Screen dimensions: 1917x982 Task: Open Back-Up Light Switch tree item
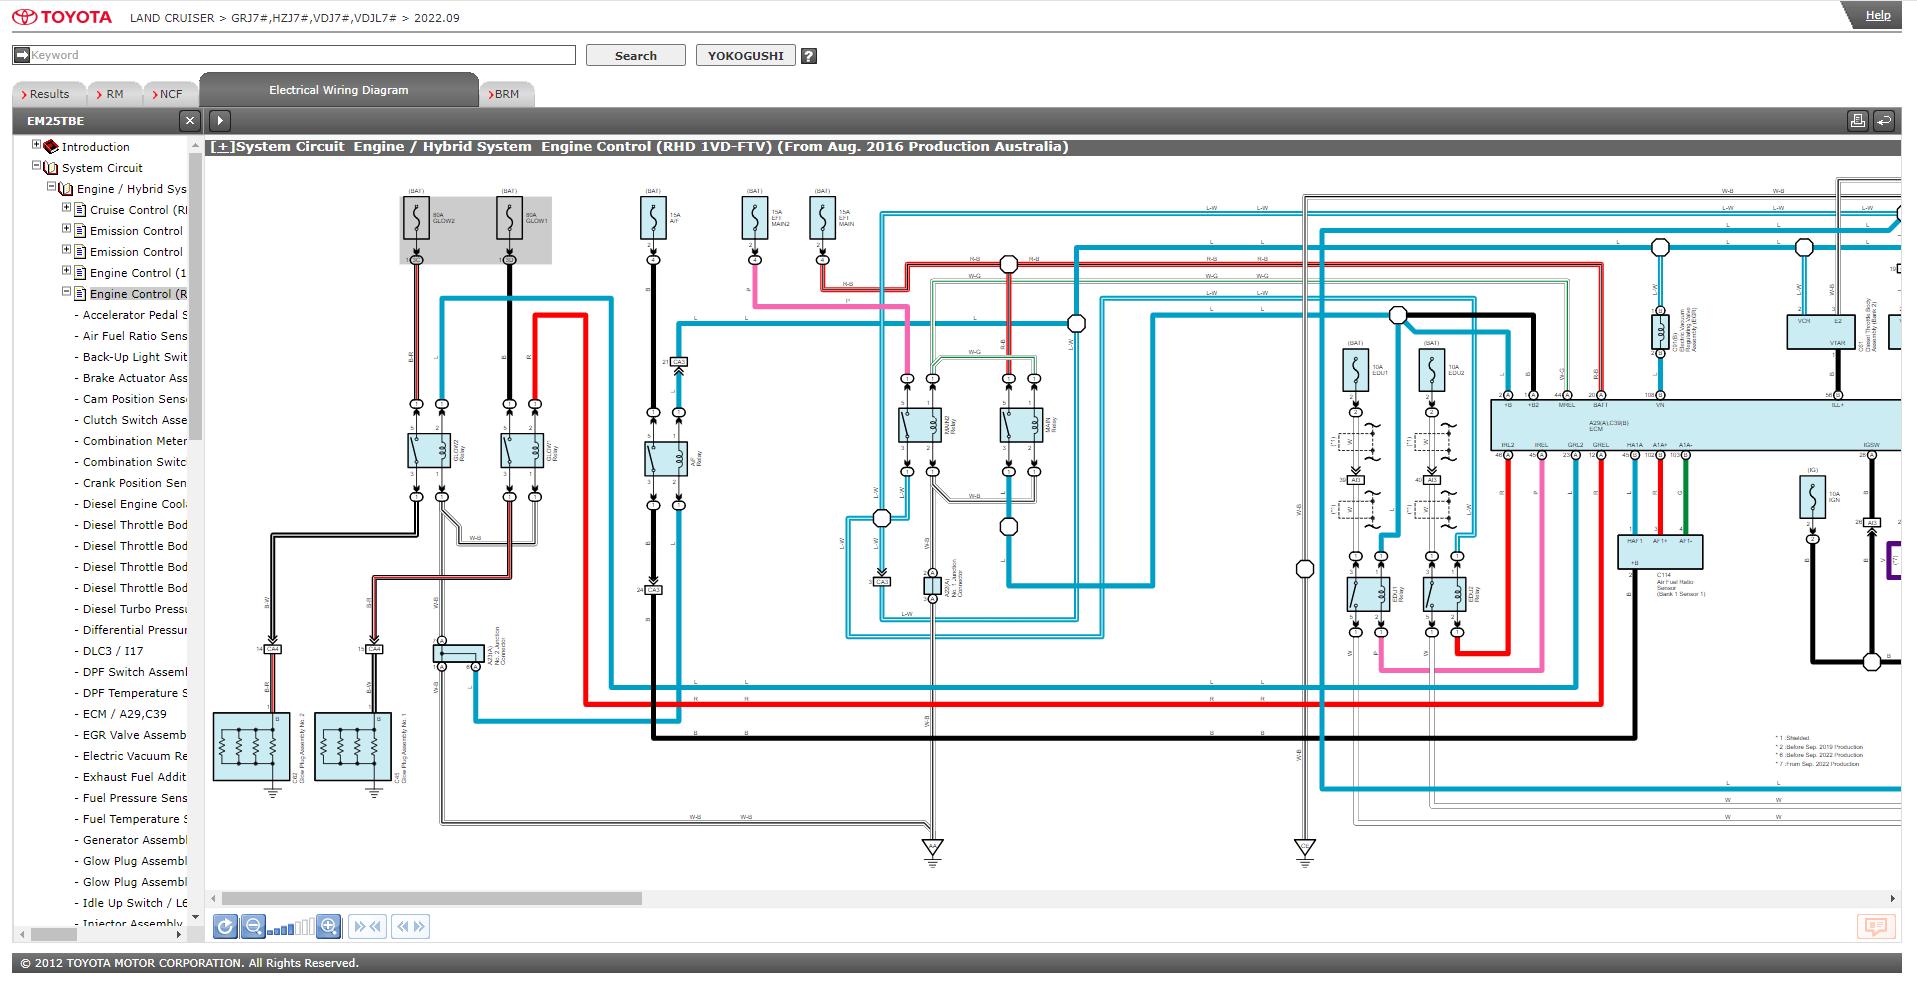pyautogui.click(x=135, y=357)
